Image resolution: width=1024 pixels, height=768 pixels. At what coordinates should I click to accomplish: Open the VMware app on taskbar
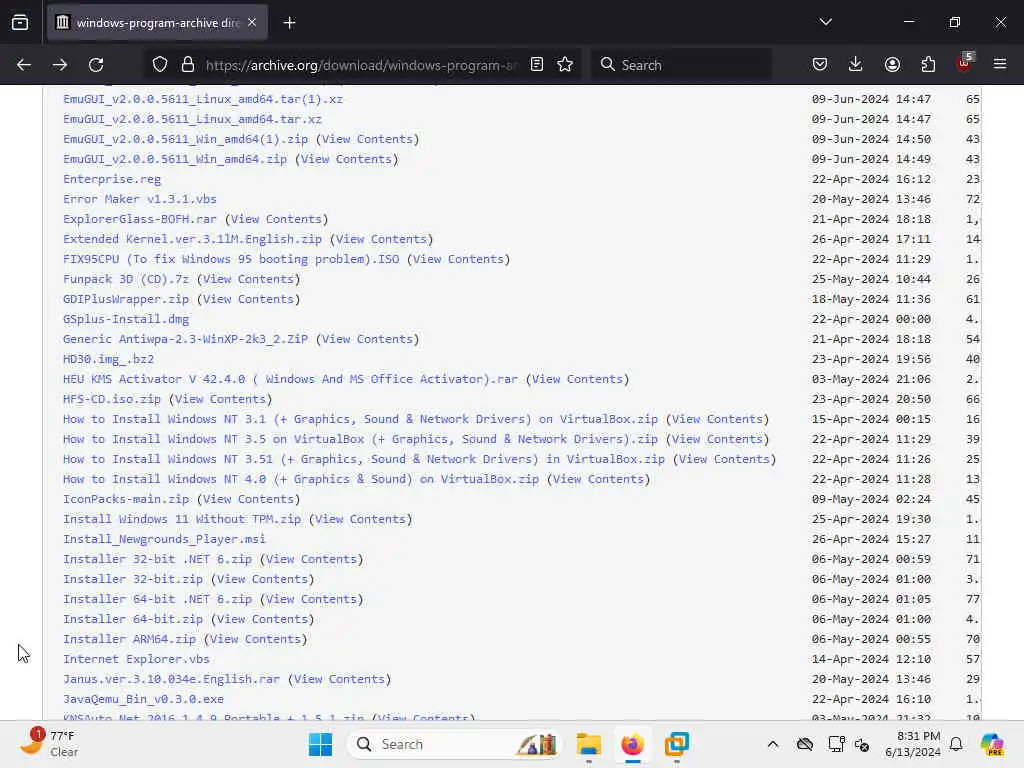(x=677, y=744)
